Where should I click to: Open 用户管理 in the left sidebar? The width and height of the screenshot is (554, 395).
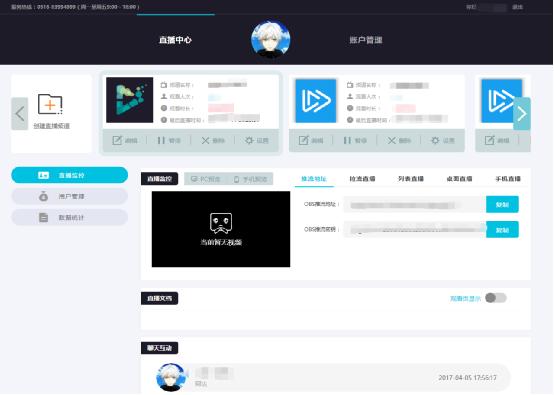coord(70,196)
